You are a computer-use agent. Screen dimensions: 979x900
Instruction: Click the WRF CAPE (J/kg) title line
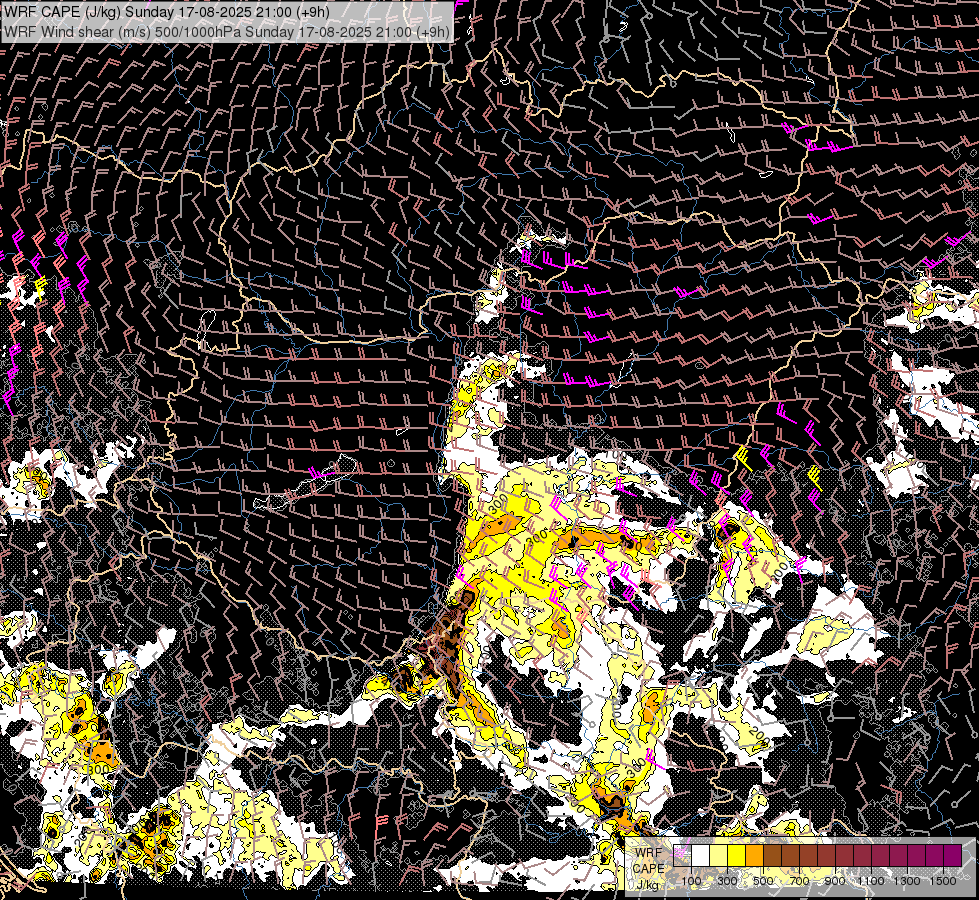(167, 12)
